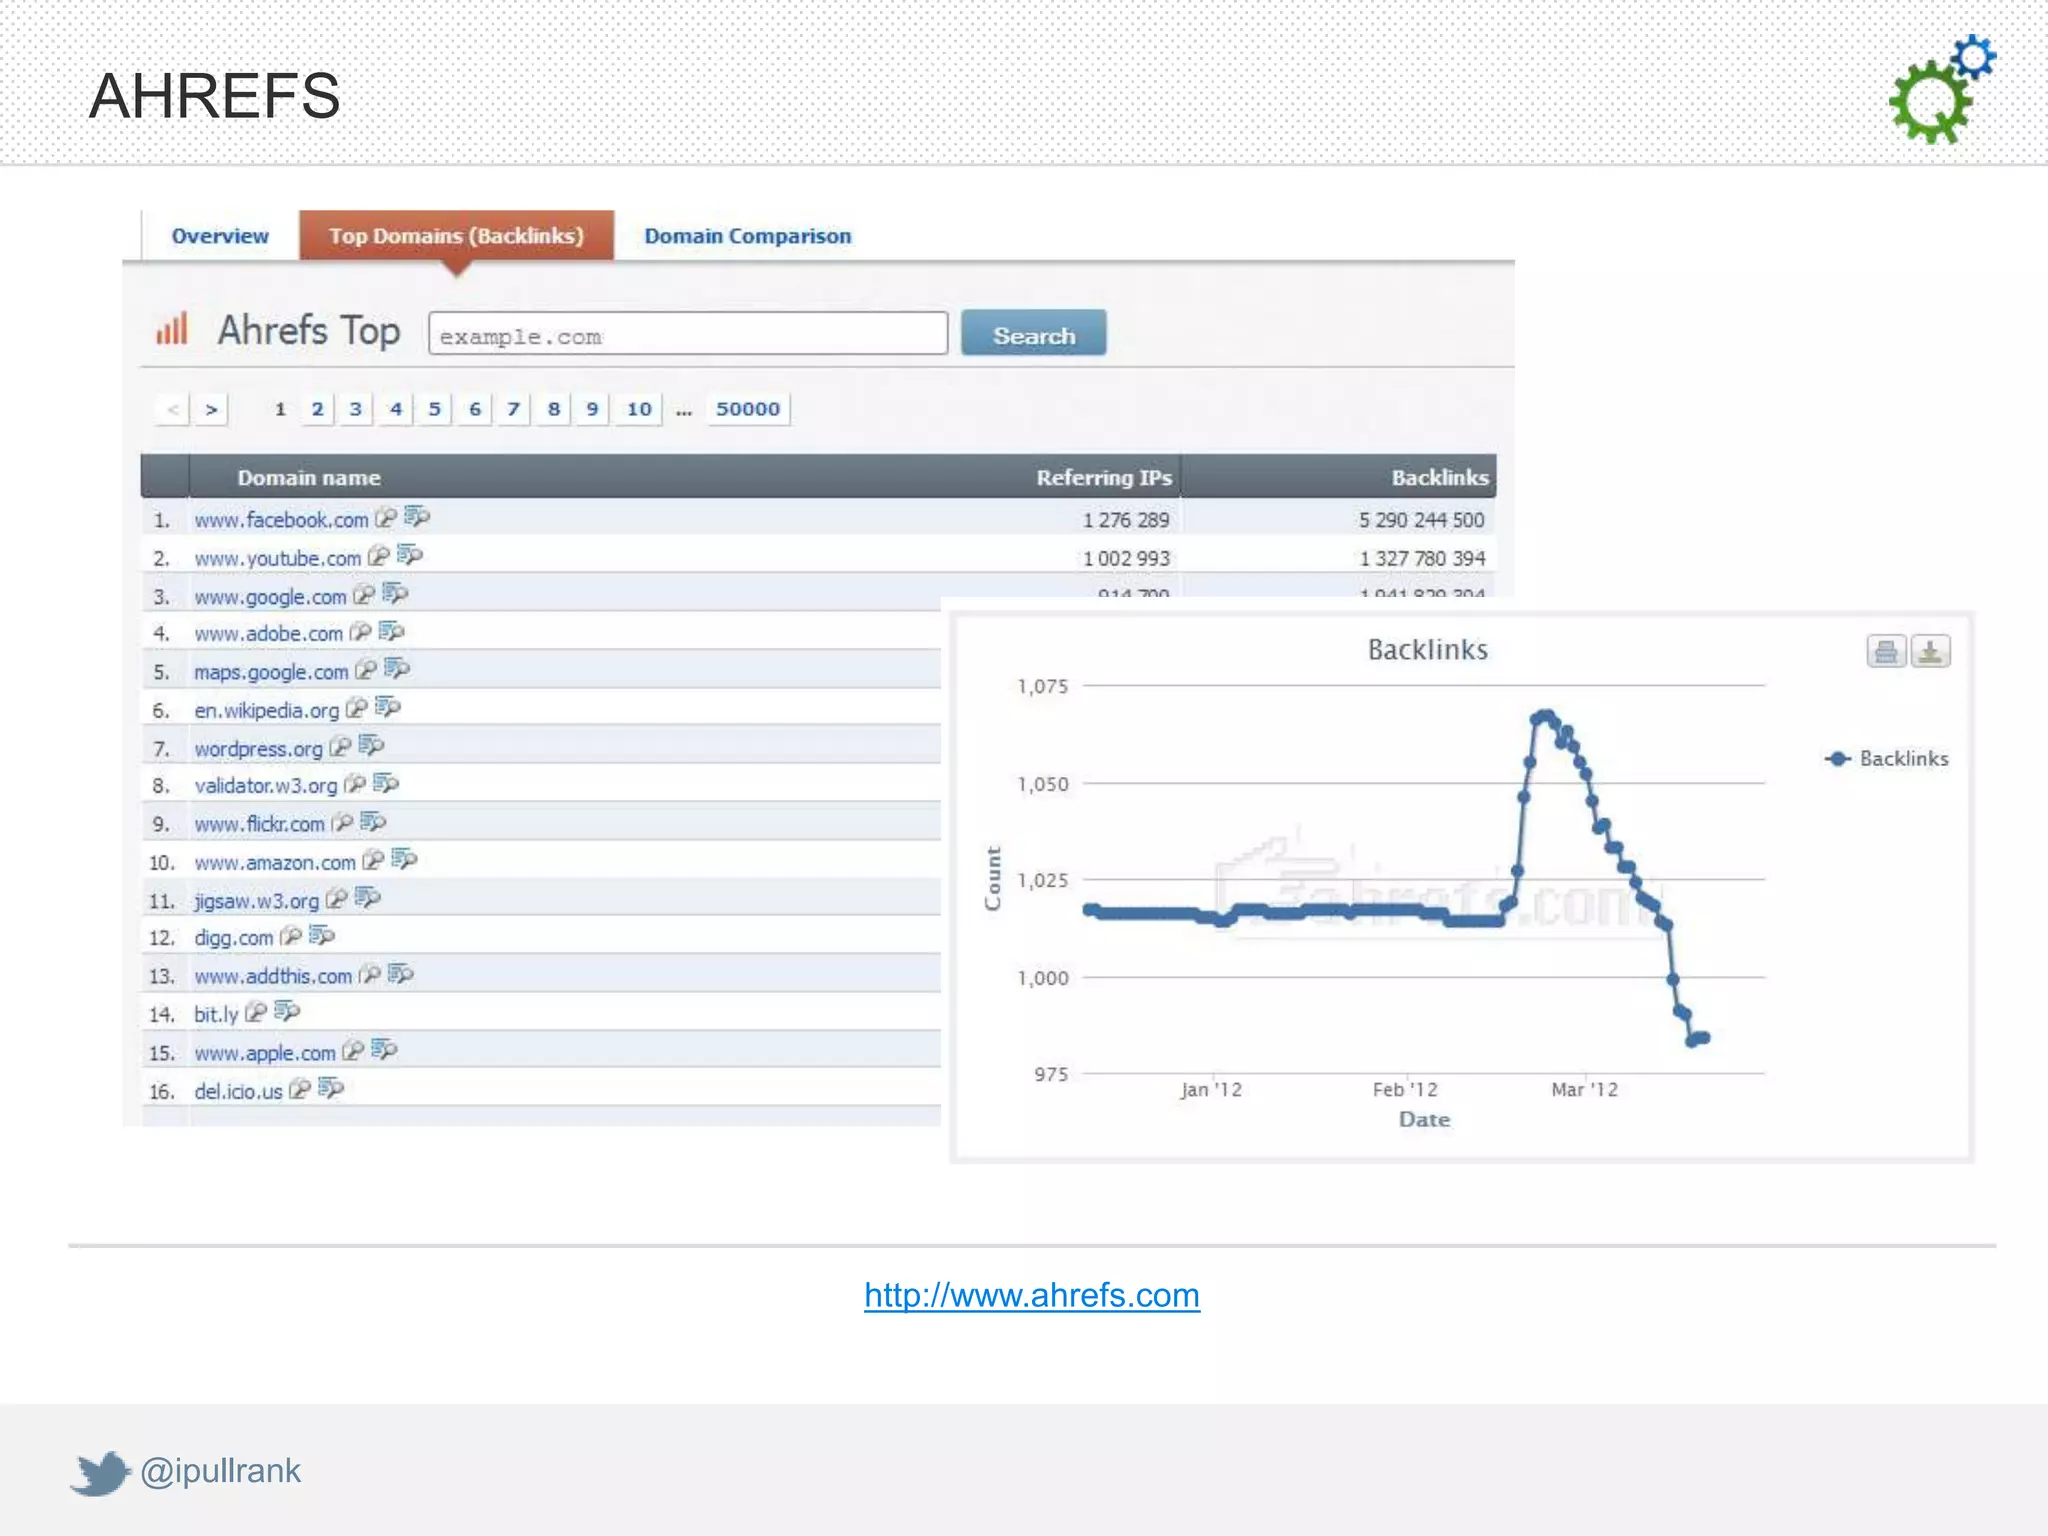2048x1536 pixels.
Task: Click report icon beside del.icio.us
Action: tap(330, 1088)
